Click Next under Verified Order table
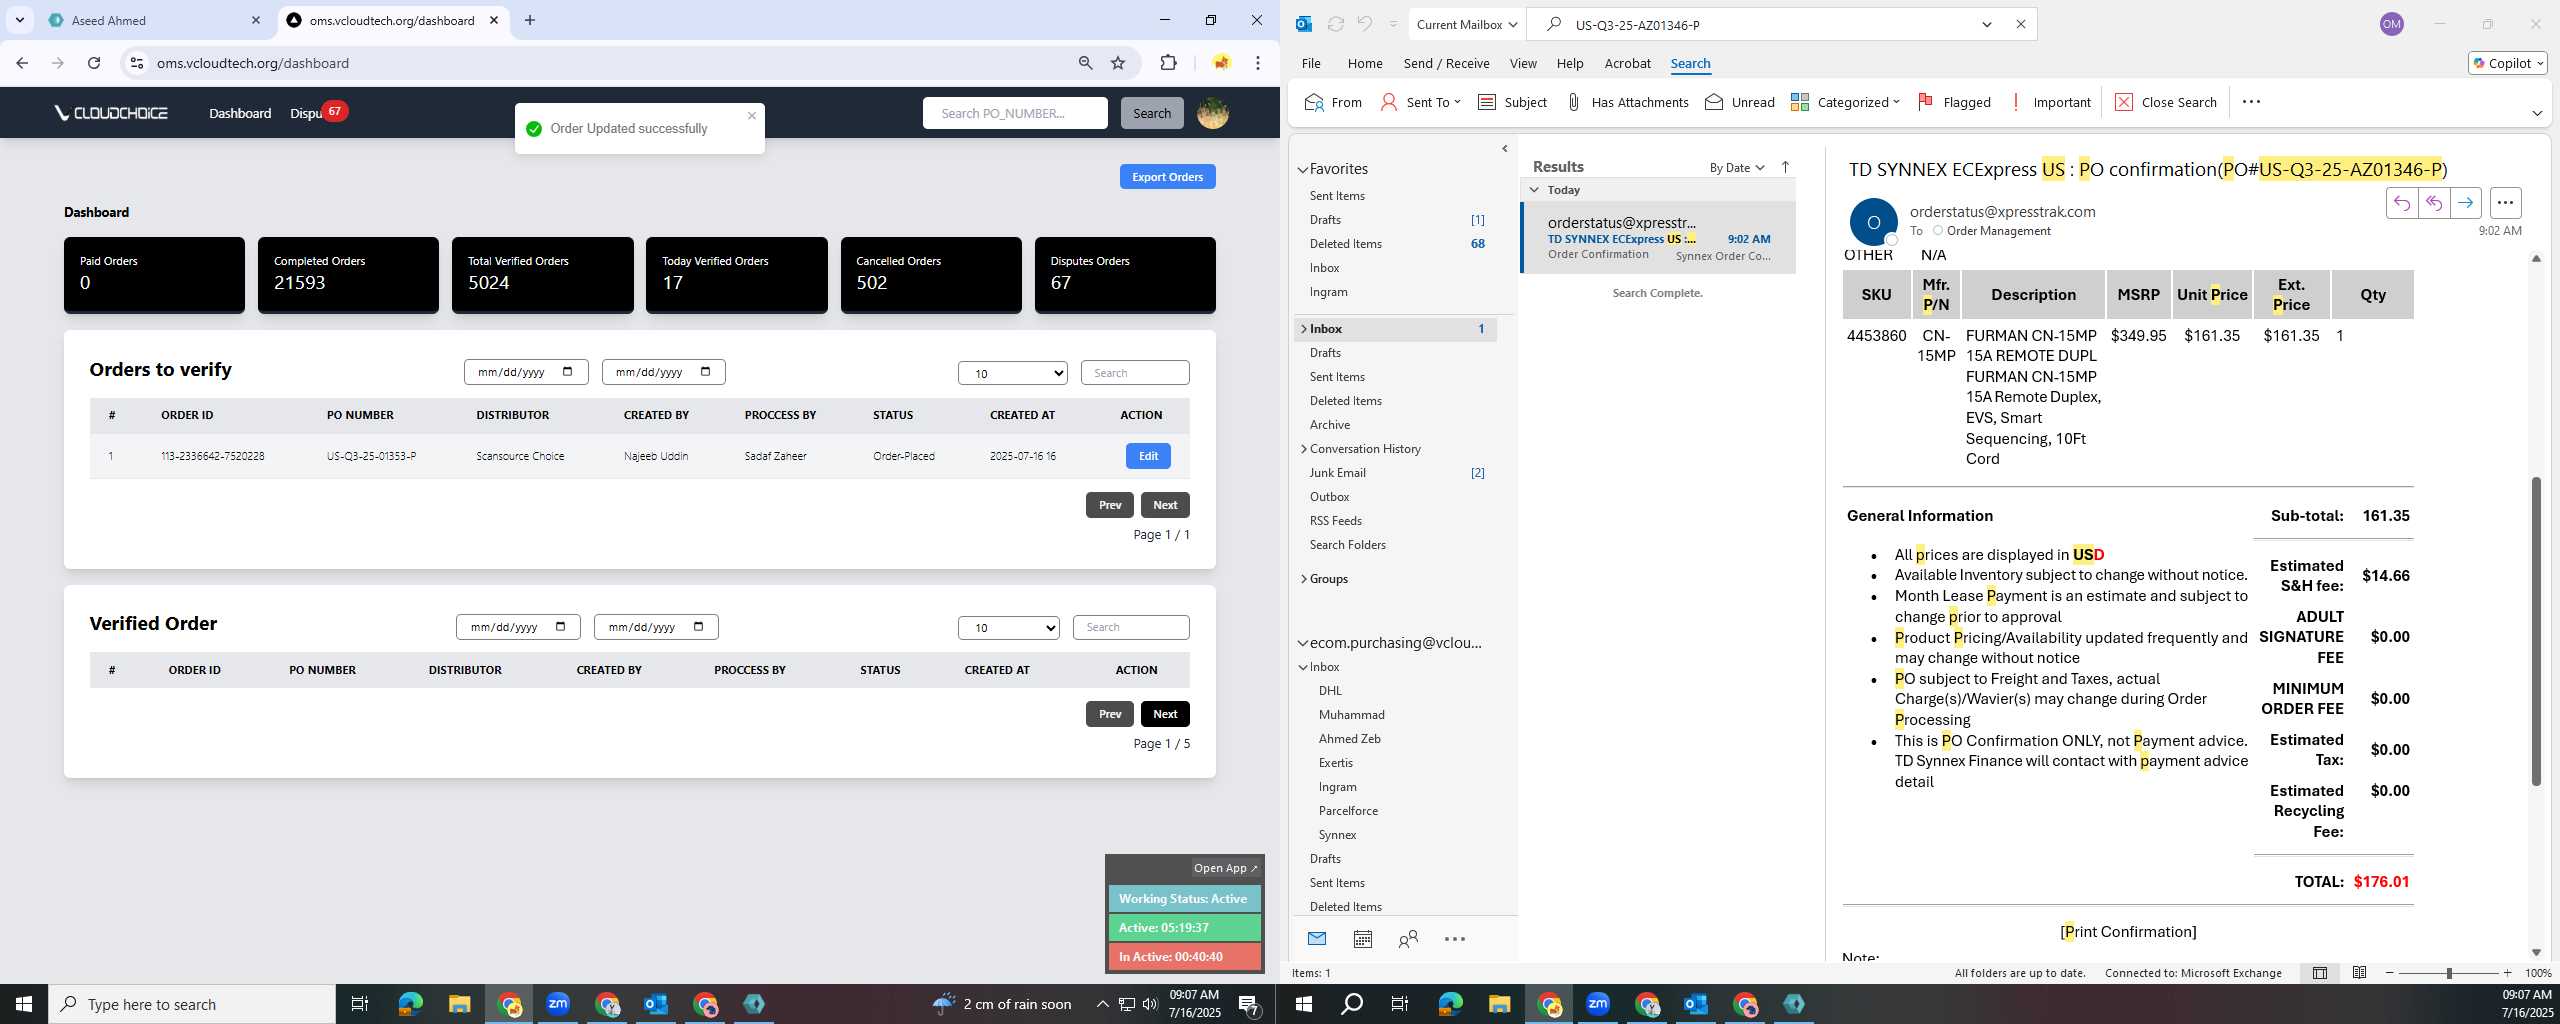 pos(1165,714)
